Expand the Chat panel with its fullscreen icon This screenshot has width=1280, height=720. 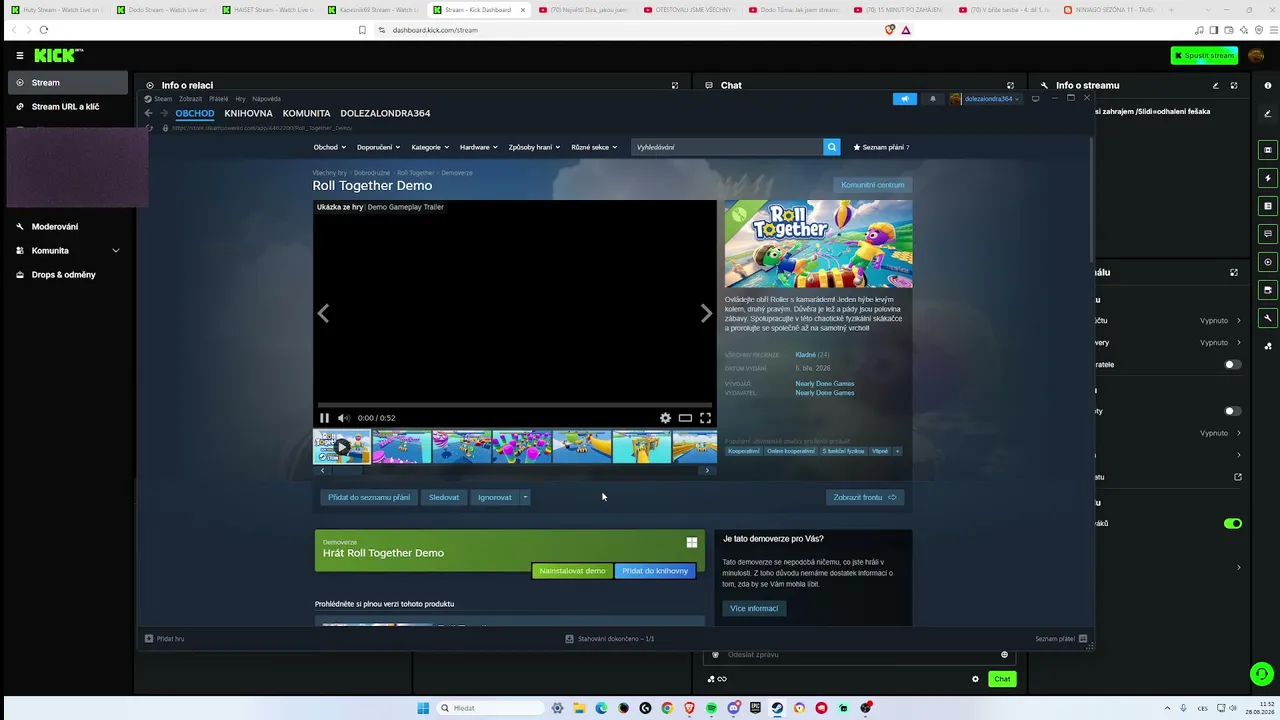click(1010, 85)
